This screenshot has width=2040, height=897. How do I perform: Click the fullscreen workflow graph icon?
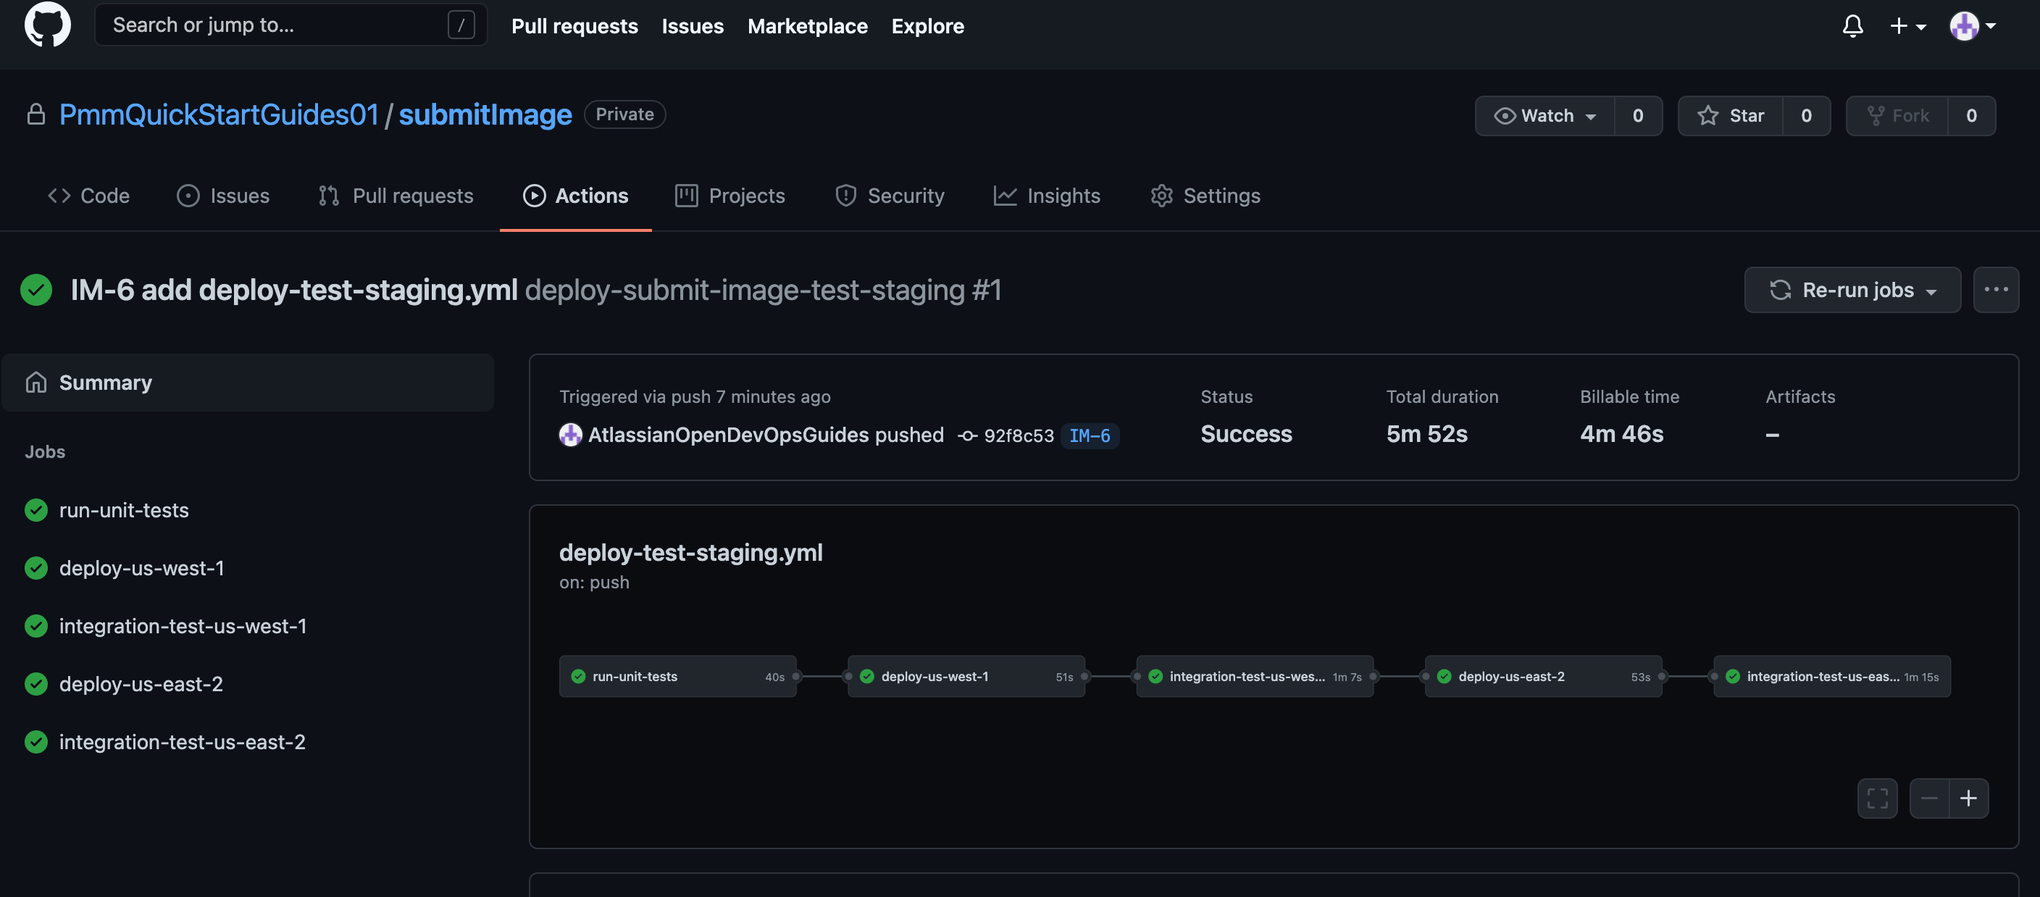coord(1877,798)
